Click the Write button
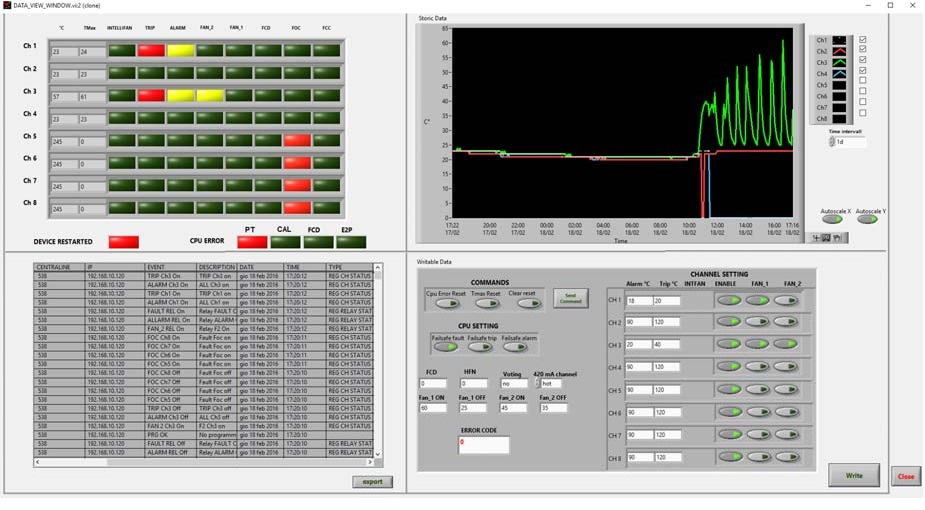925x510 pixels. click(x=854, y=475)
